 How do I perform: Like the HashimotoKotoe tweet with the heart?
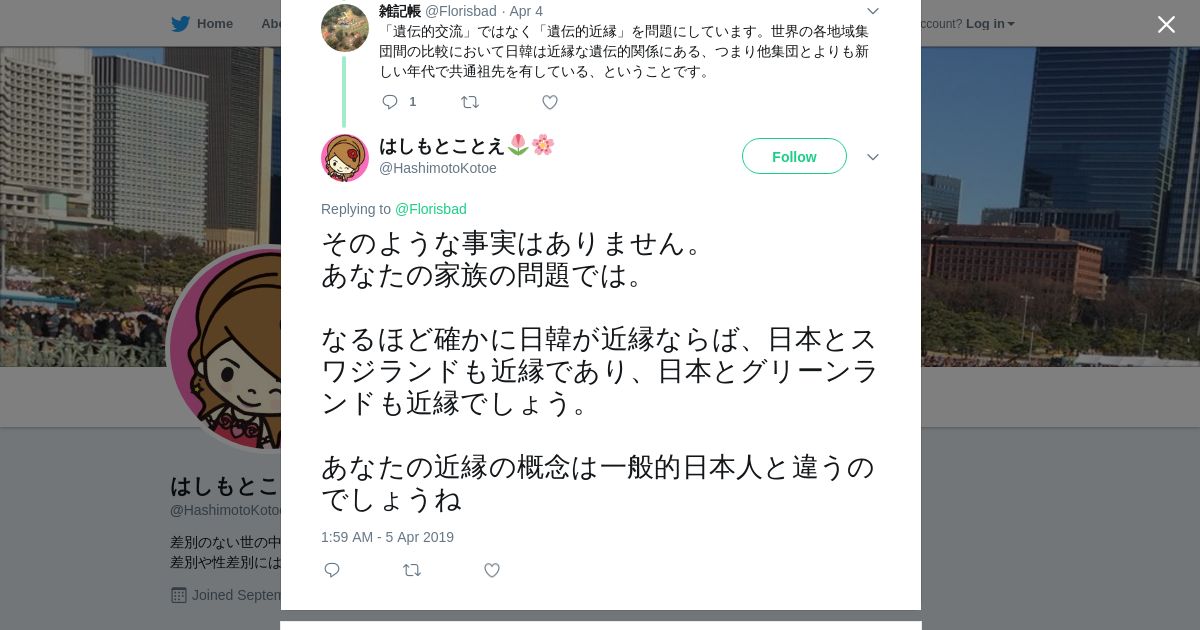492,570
